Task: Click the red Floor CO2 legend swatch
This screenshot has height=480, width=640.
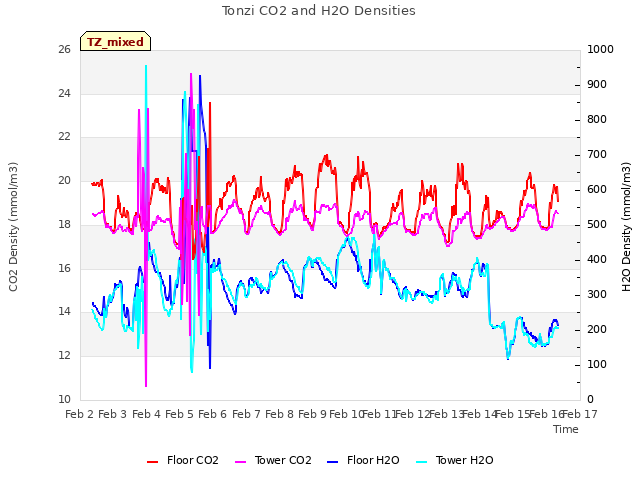Action: click(x=152, y=462)
